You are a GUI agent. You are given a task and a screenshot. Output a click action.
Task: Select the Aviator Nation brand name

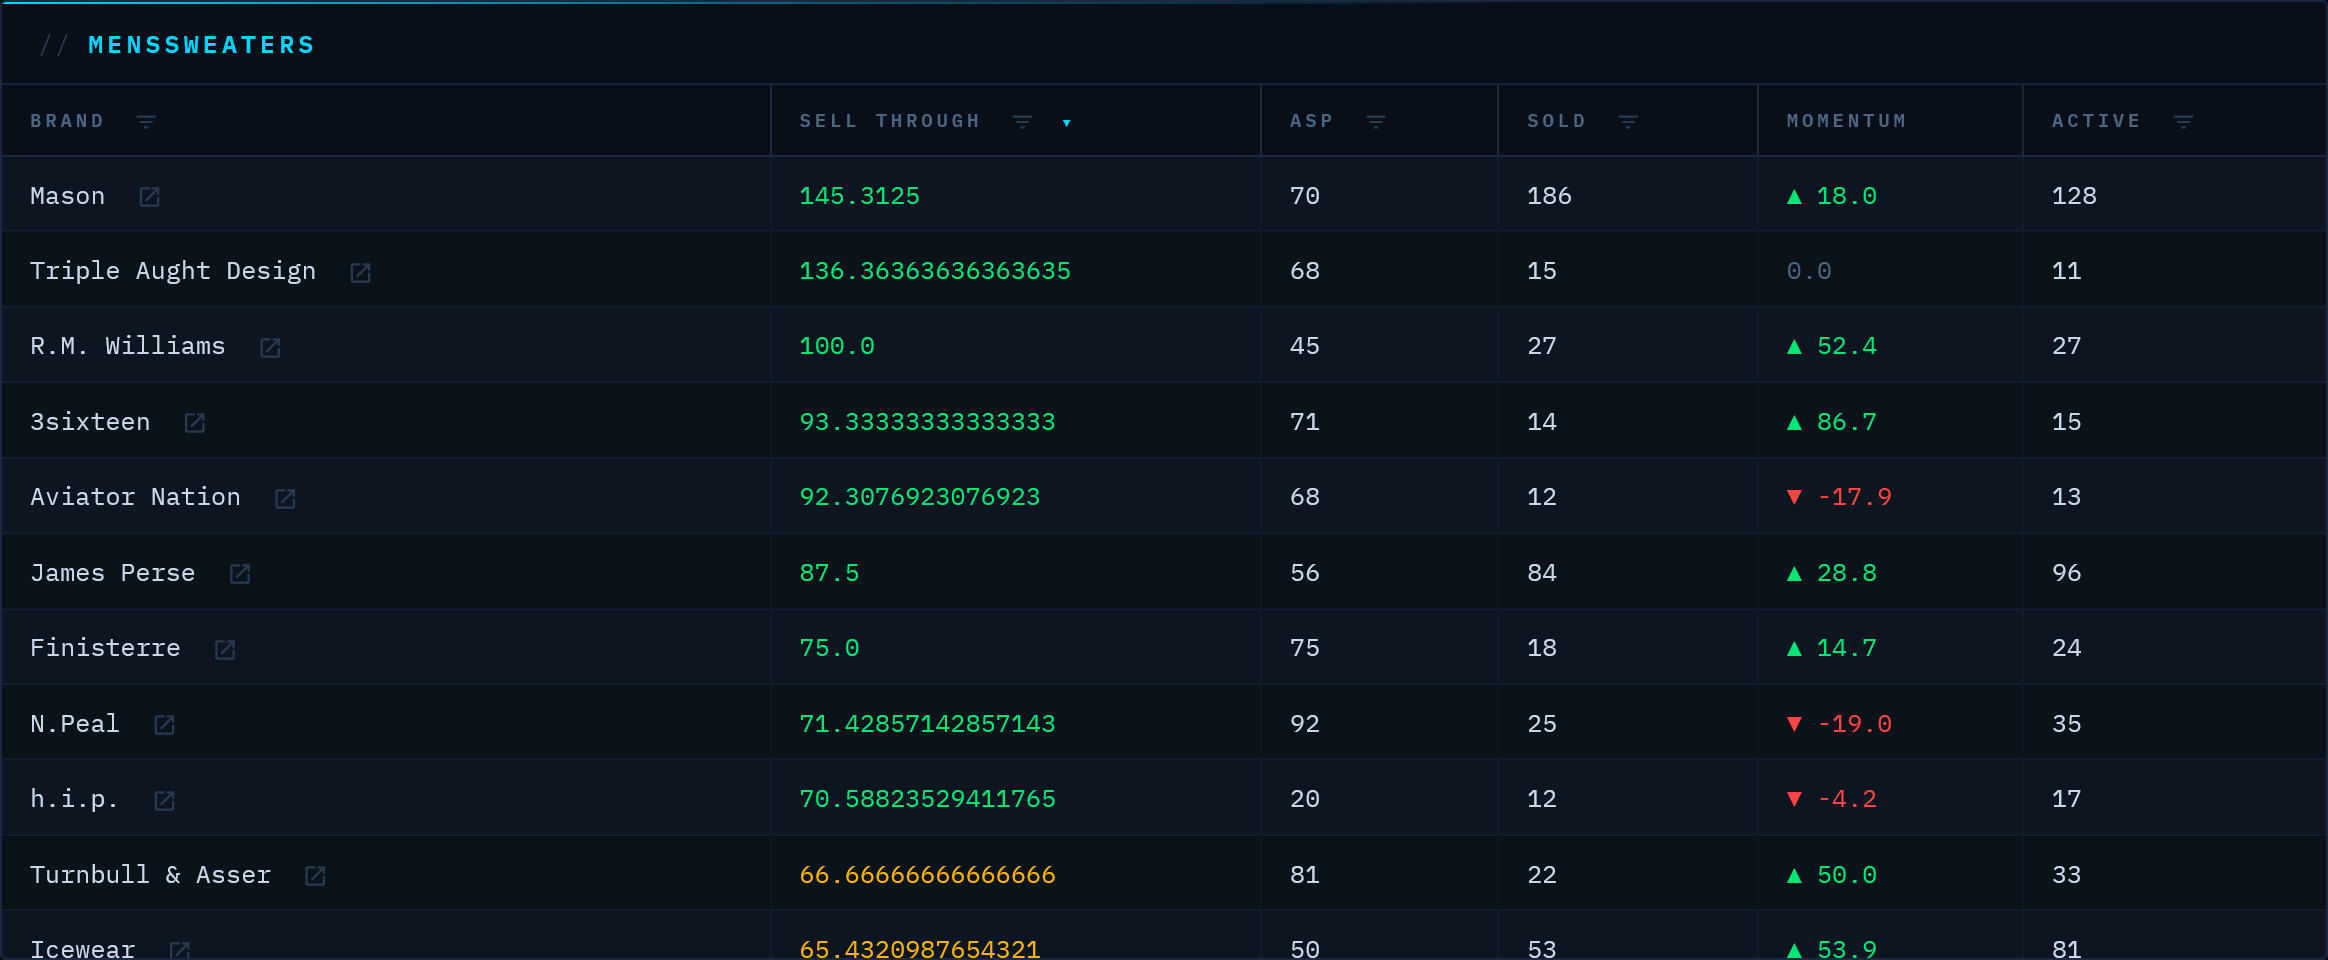pos(135,497)
